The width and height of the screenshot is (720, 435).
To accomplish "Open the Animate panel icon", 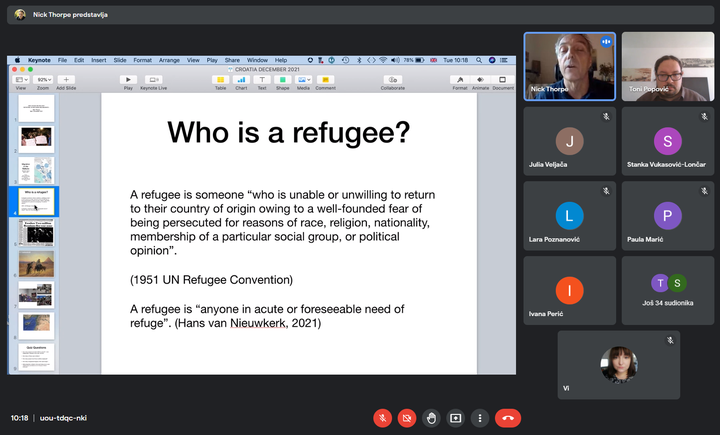I will (481, 79).
